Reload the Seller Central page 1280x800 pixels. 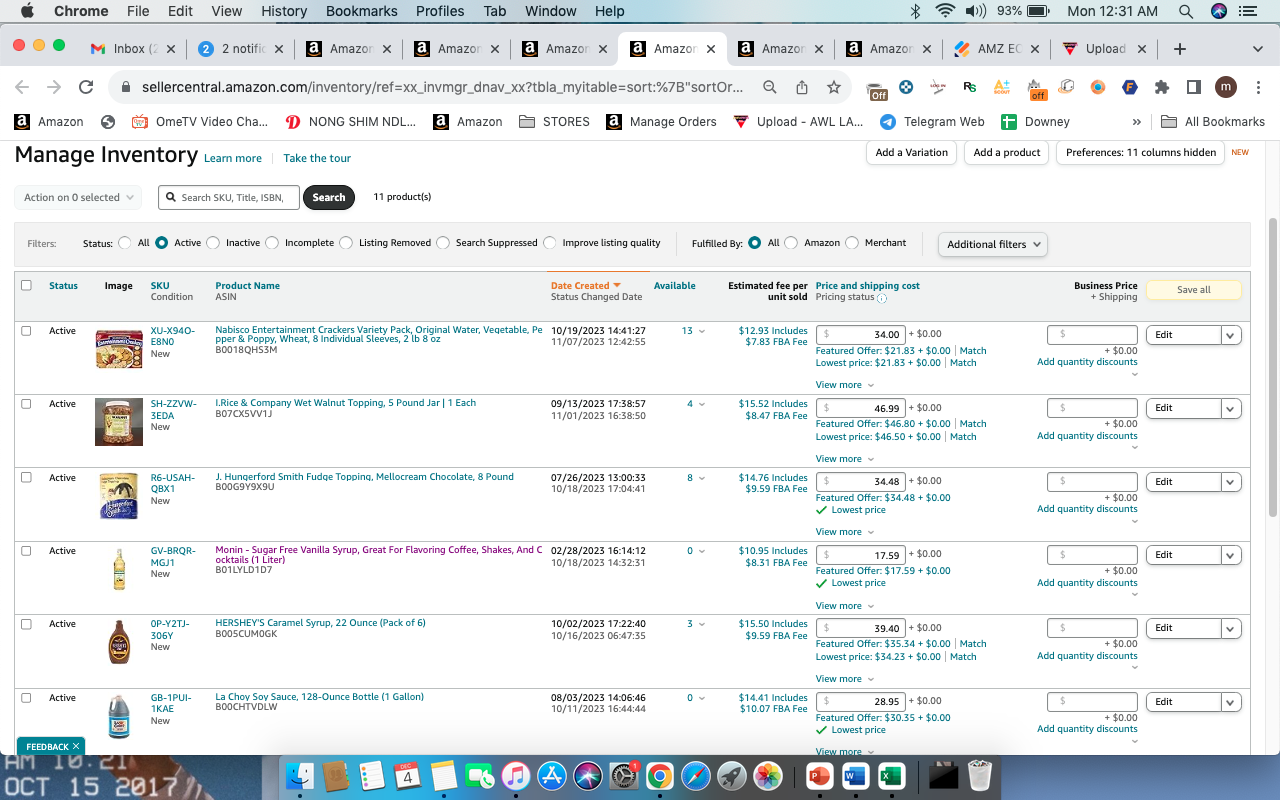(x=86, y=87)
